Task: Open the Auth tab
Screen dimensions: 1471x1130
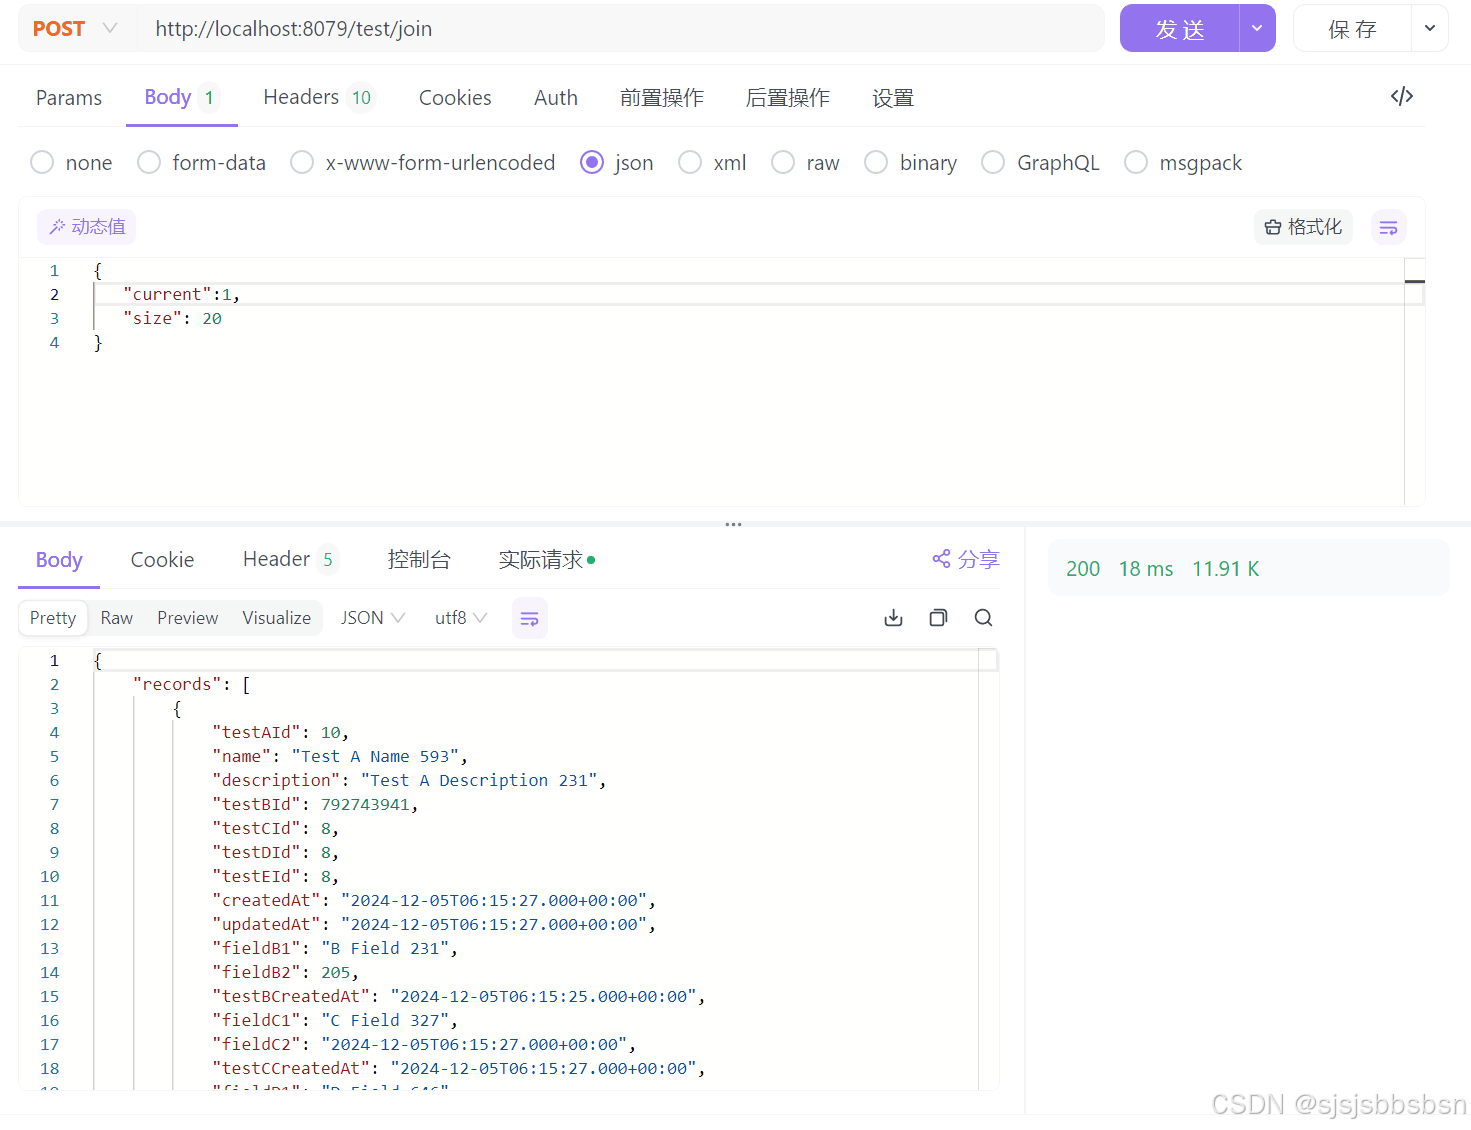Action: 556,98
